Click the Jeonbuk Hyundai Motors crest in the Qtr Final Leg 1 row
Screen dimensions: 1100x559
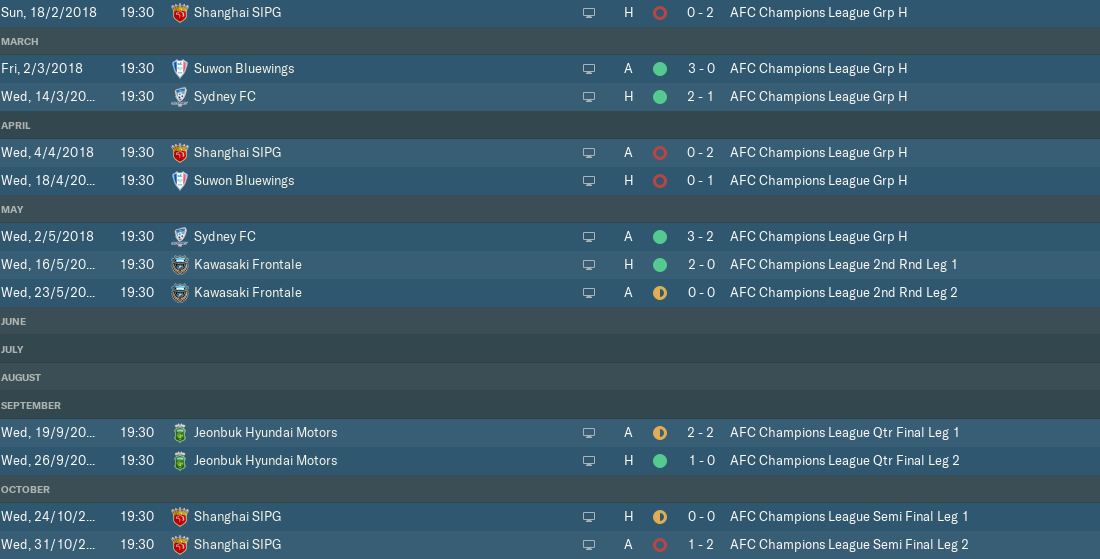[x=180, y=433]
